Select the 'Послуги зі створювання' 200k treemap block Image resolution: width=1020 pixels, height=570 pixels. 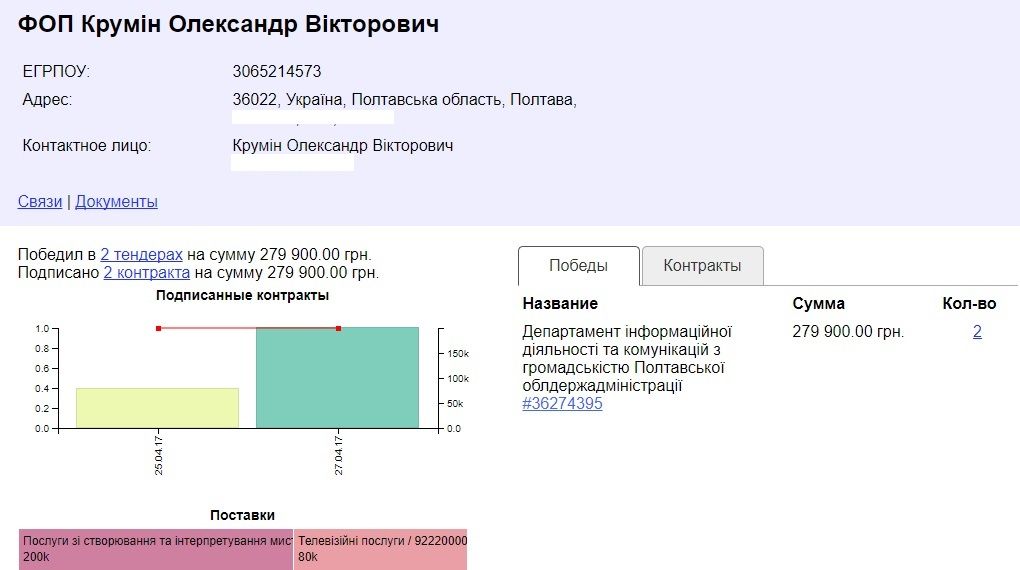[x=156, y=548]
